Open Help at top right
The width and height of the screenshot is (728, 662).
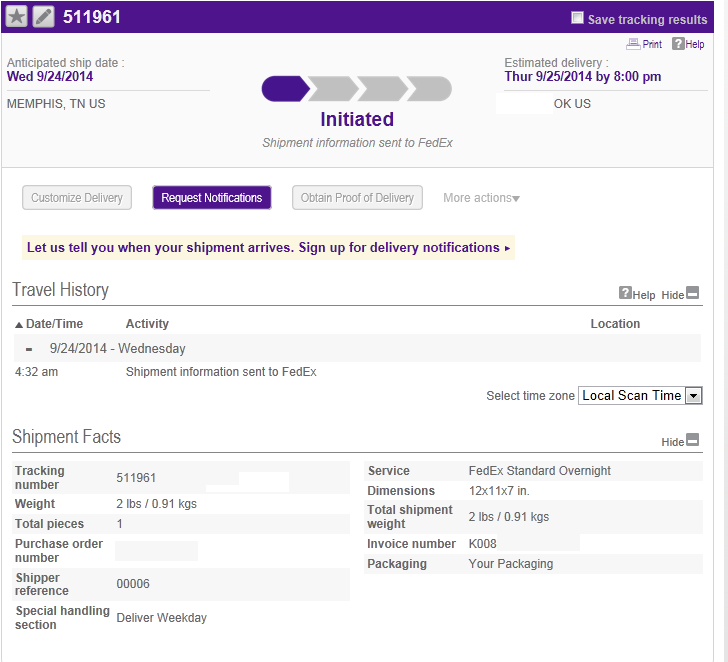point(695,44)
